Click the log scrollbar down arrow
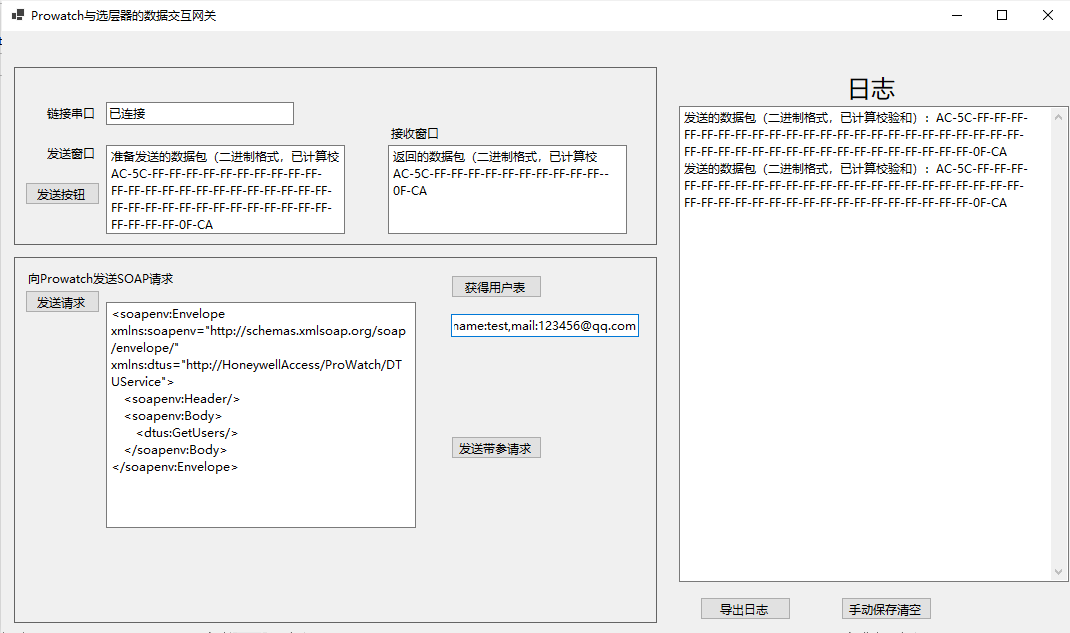The image size is (1070, 633). point(1058,572)
